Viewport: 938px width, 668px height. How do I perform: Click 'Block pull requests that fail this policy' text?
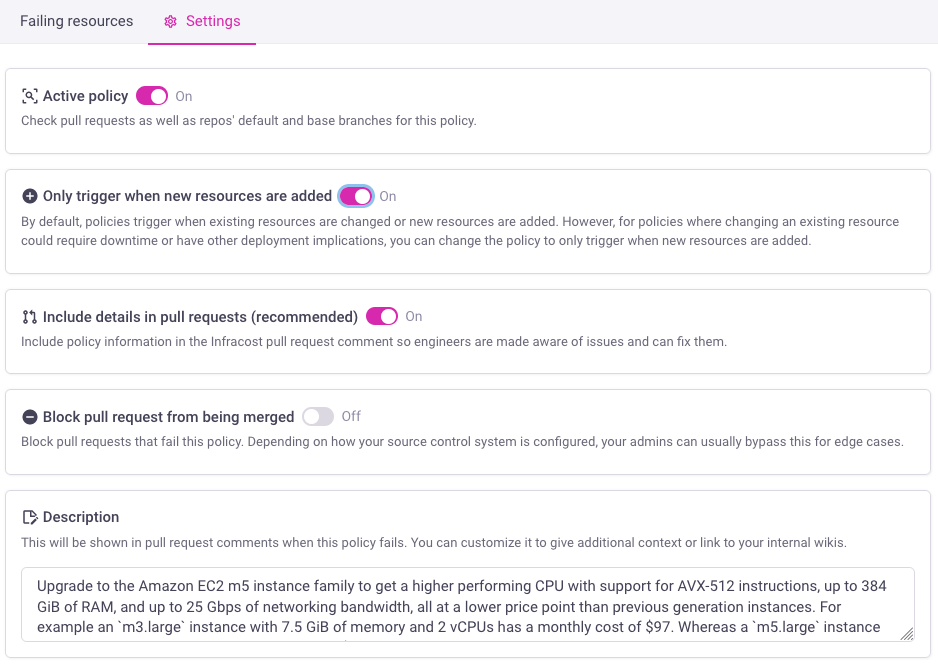coord(462,442)
